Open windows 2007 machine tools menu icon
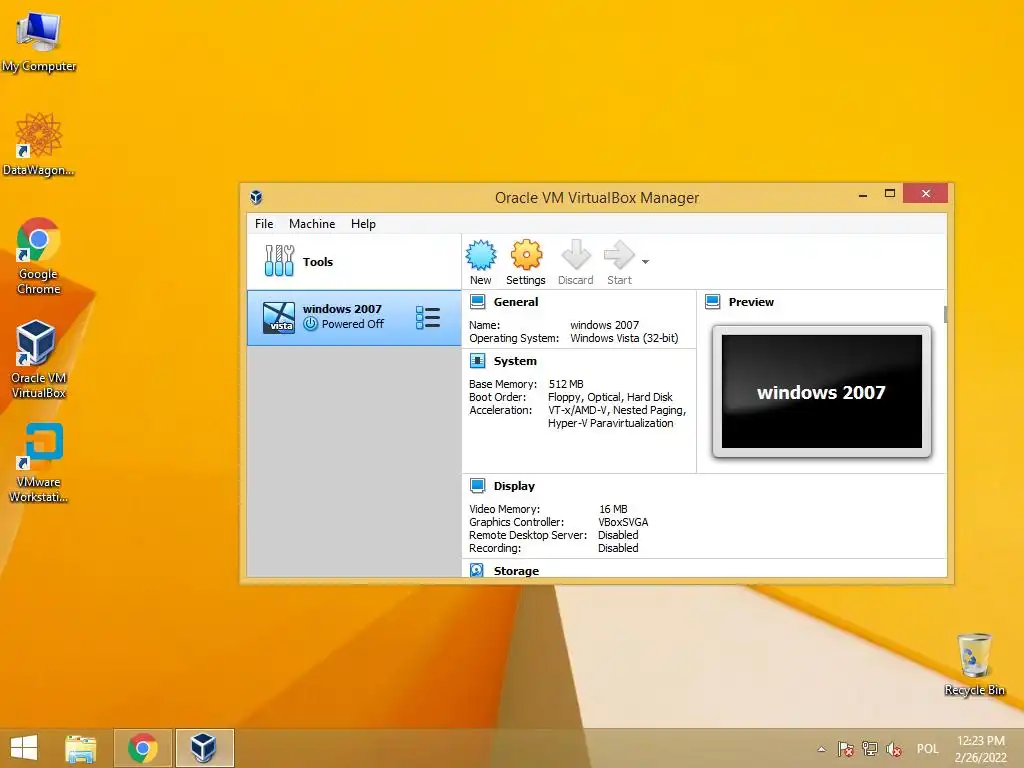The width and height of the screenshot is (1024, 768). click(x=428, y=318)
